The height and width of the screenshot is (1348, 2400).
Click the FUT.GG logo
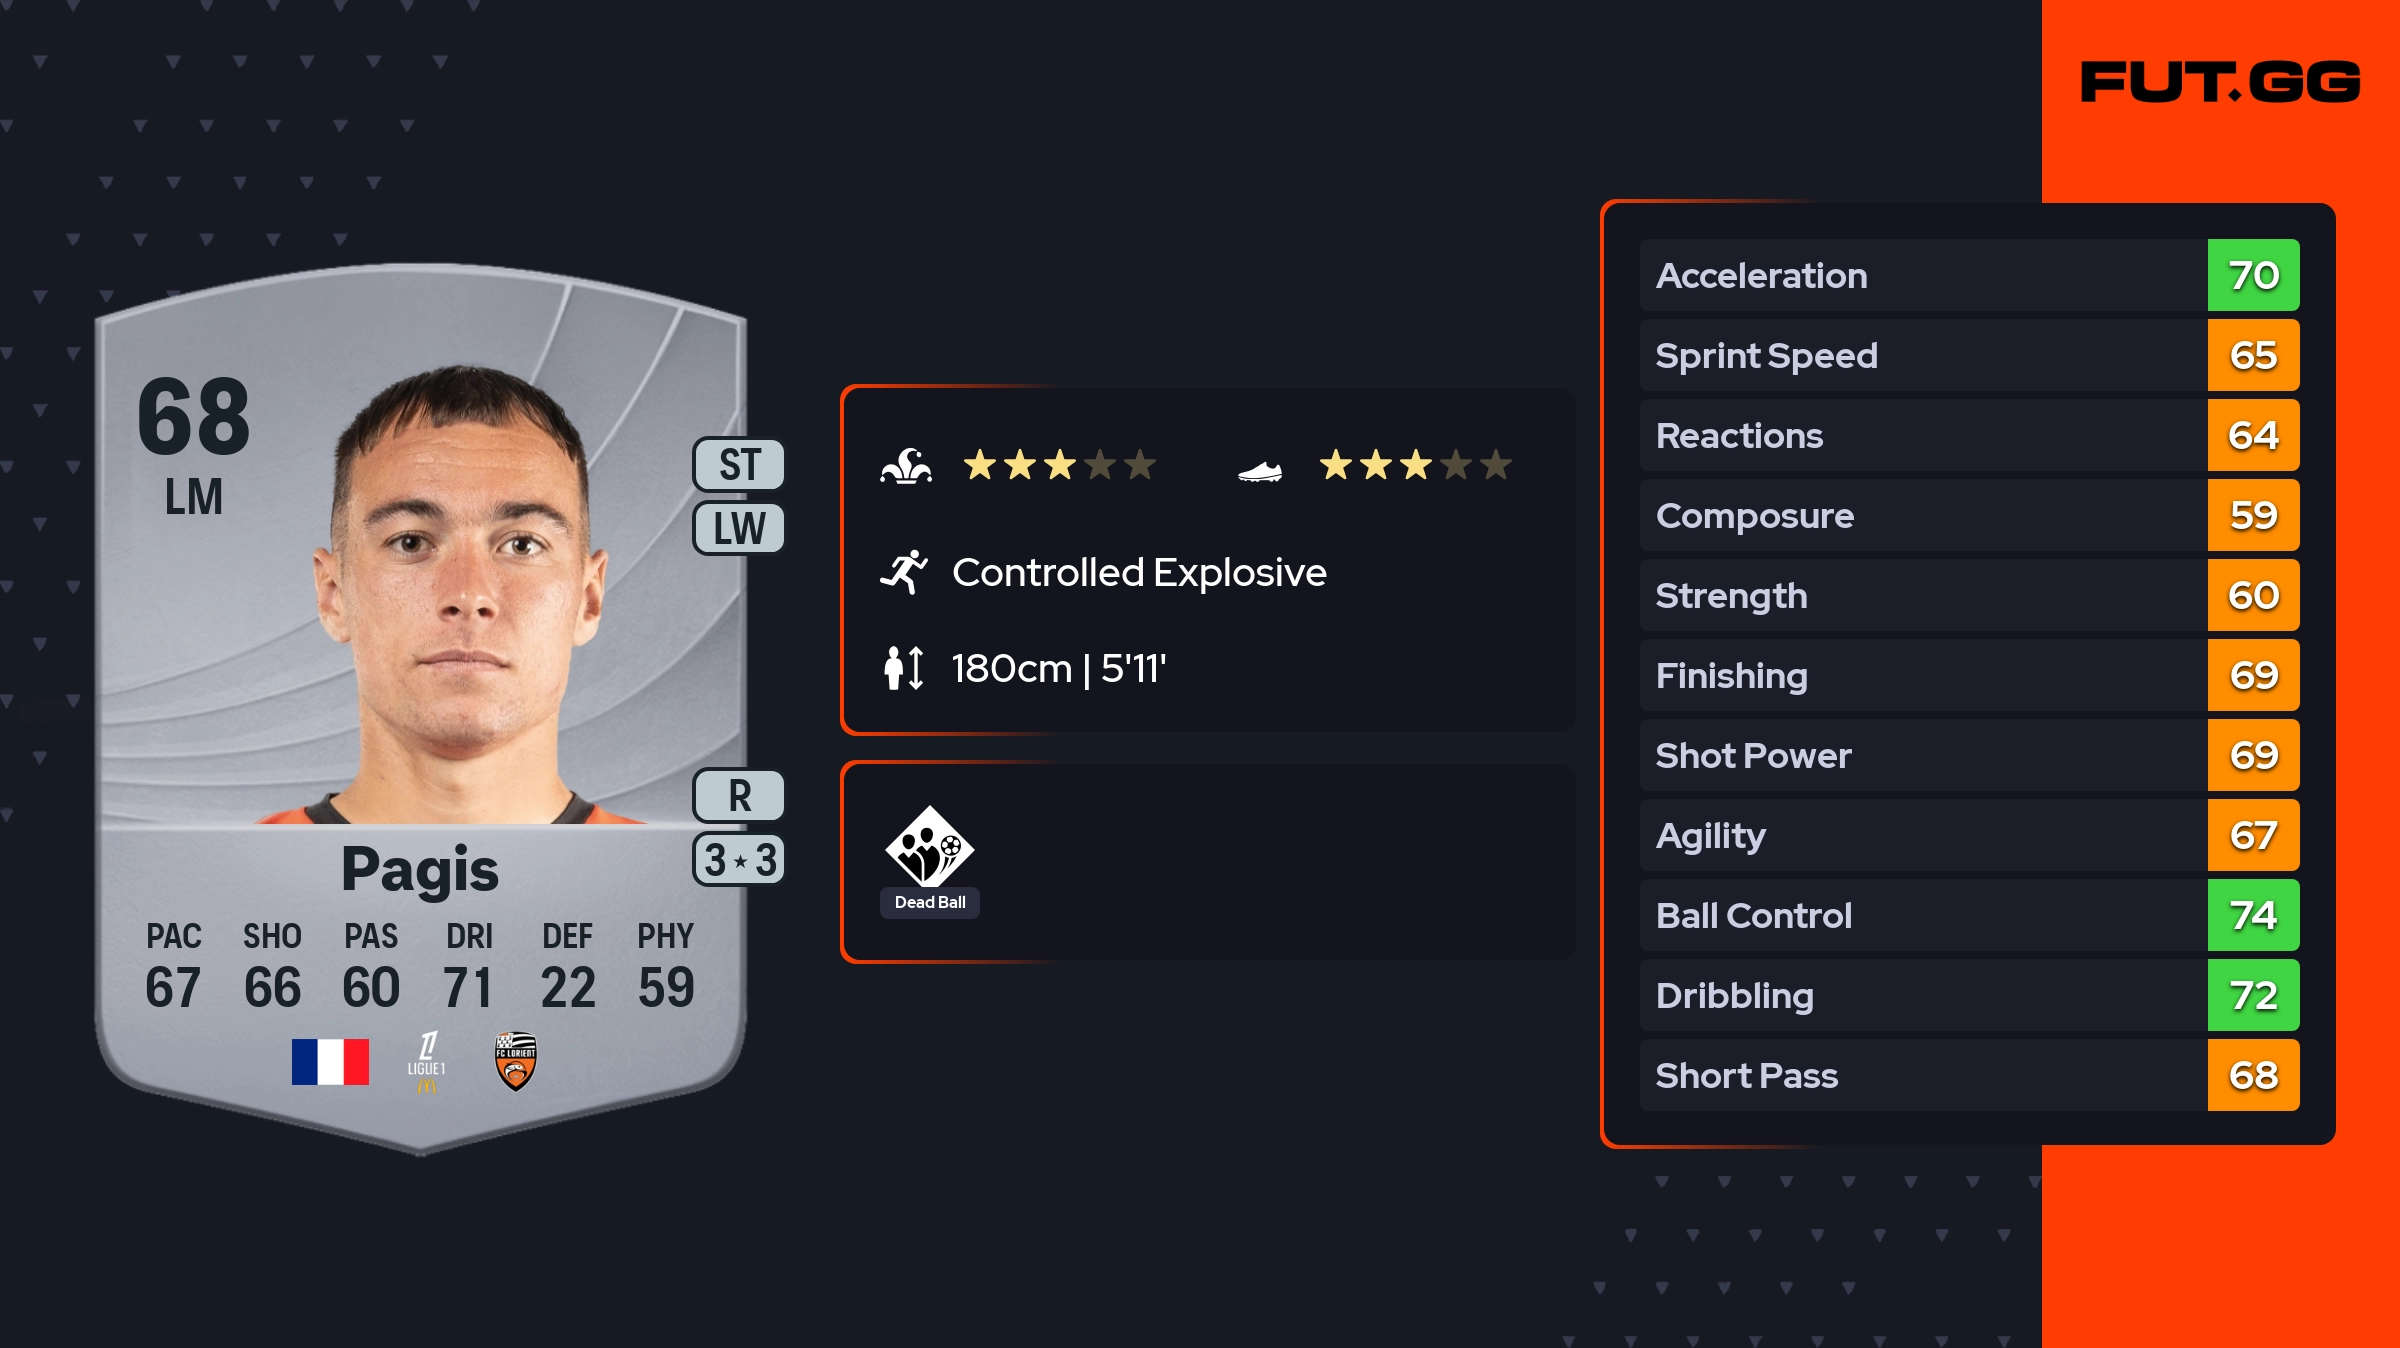[x=2220, y=82]
